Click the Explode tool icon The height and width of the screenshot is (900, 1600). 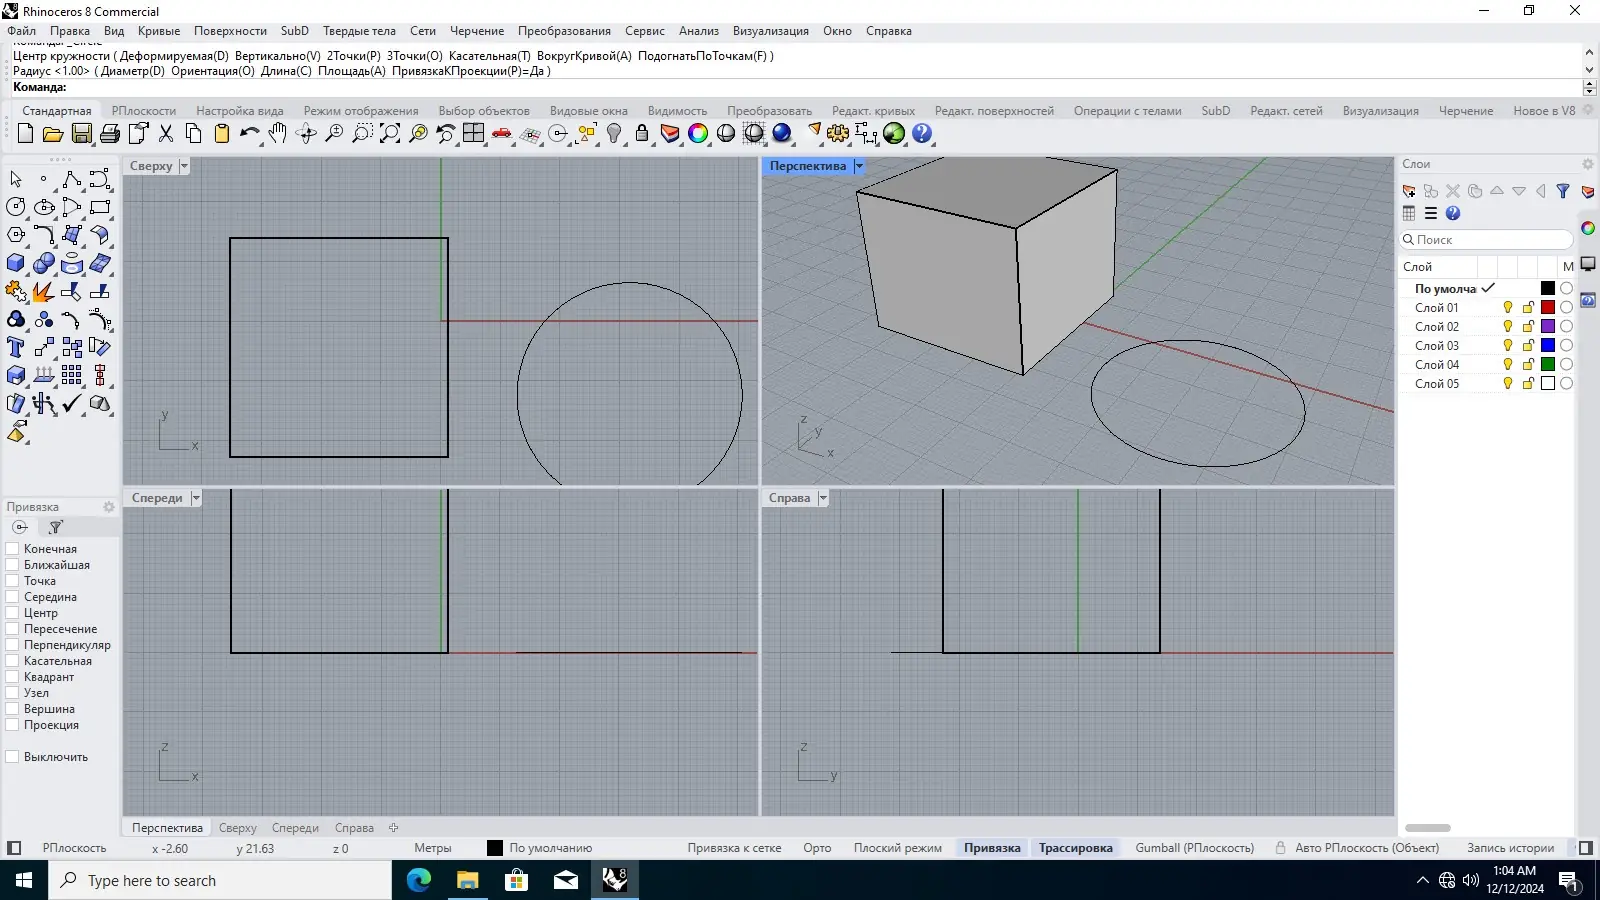[x=43, y=292]
